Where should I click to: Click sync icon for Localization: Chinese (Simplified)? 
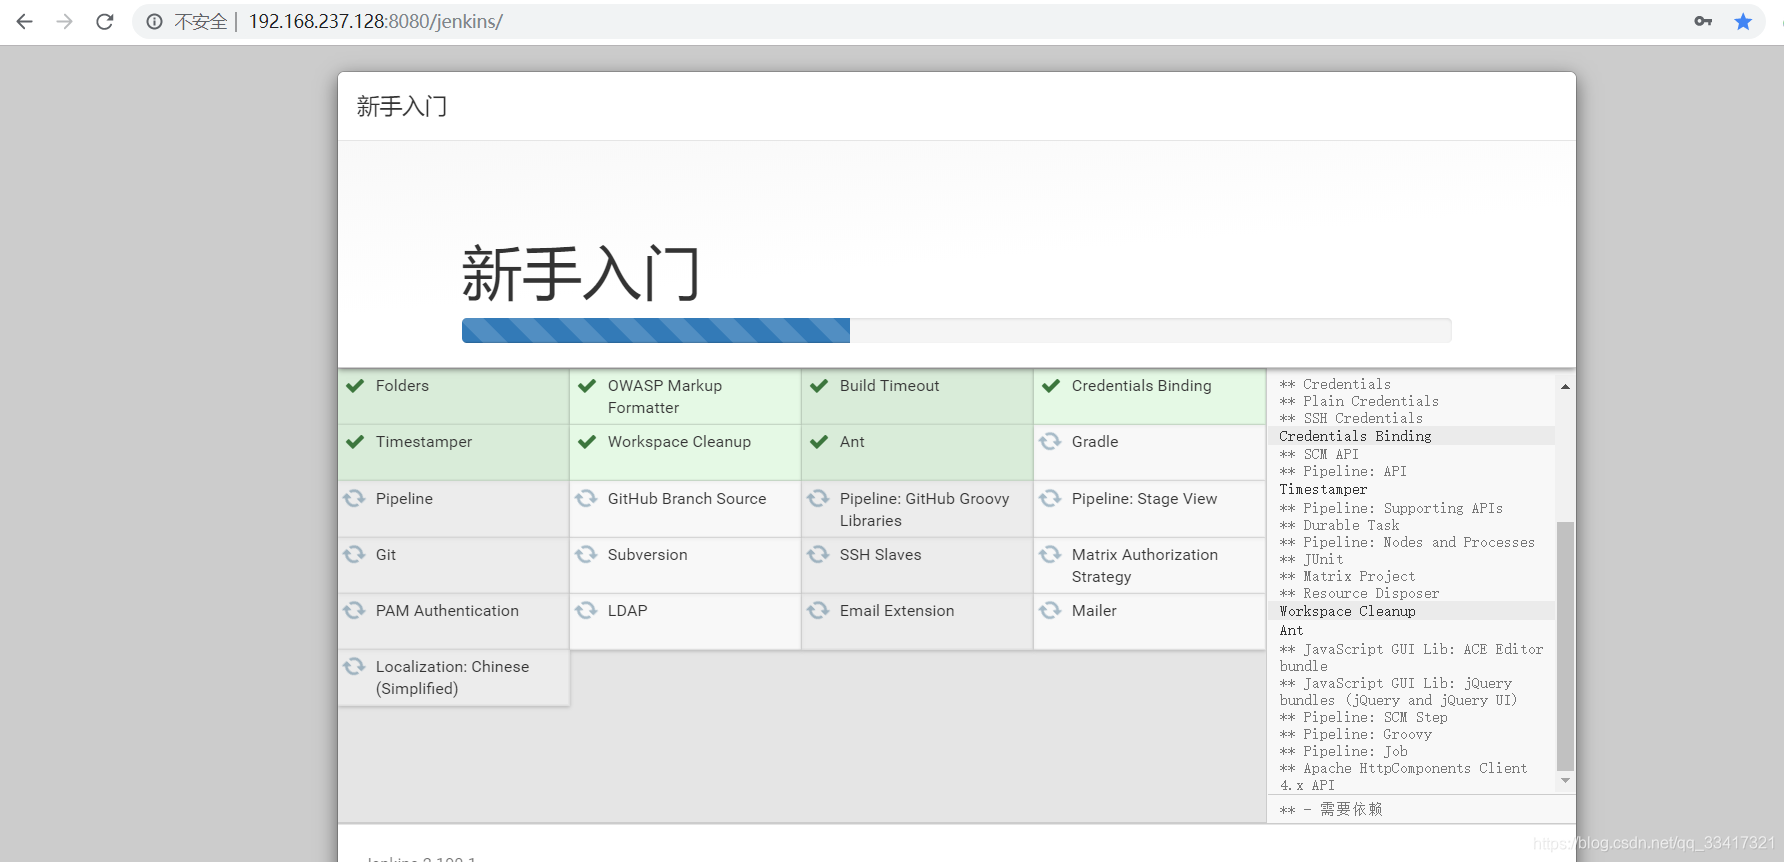(354, 666)
